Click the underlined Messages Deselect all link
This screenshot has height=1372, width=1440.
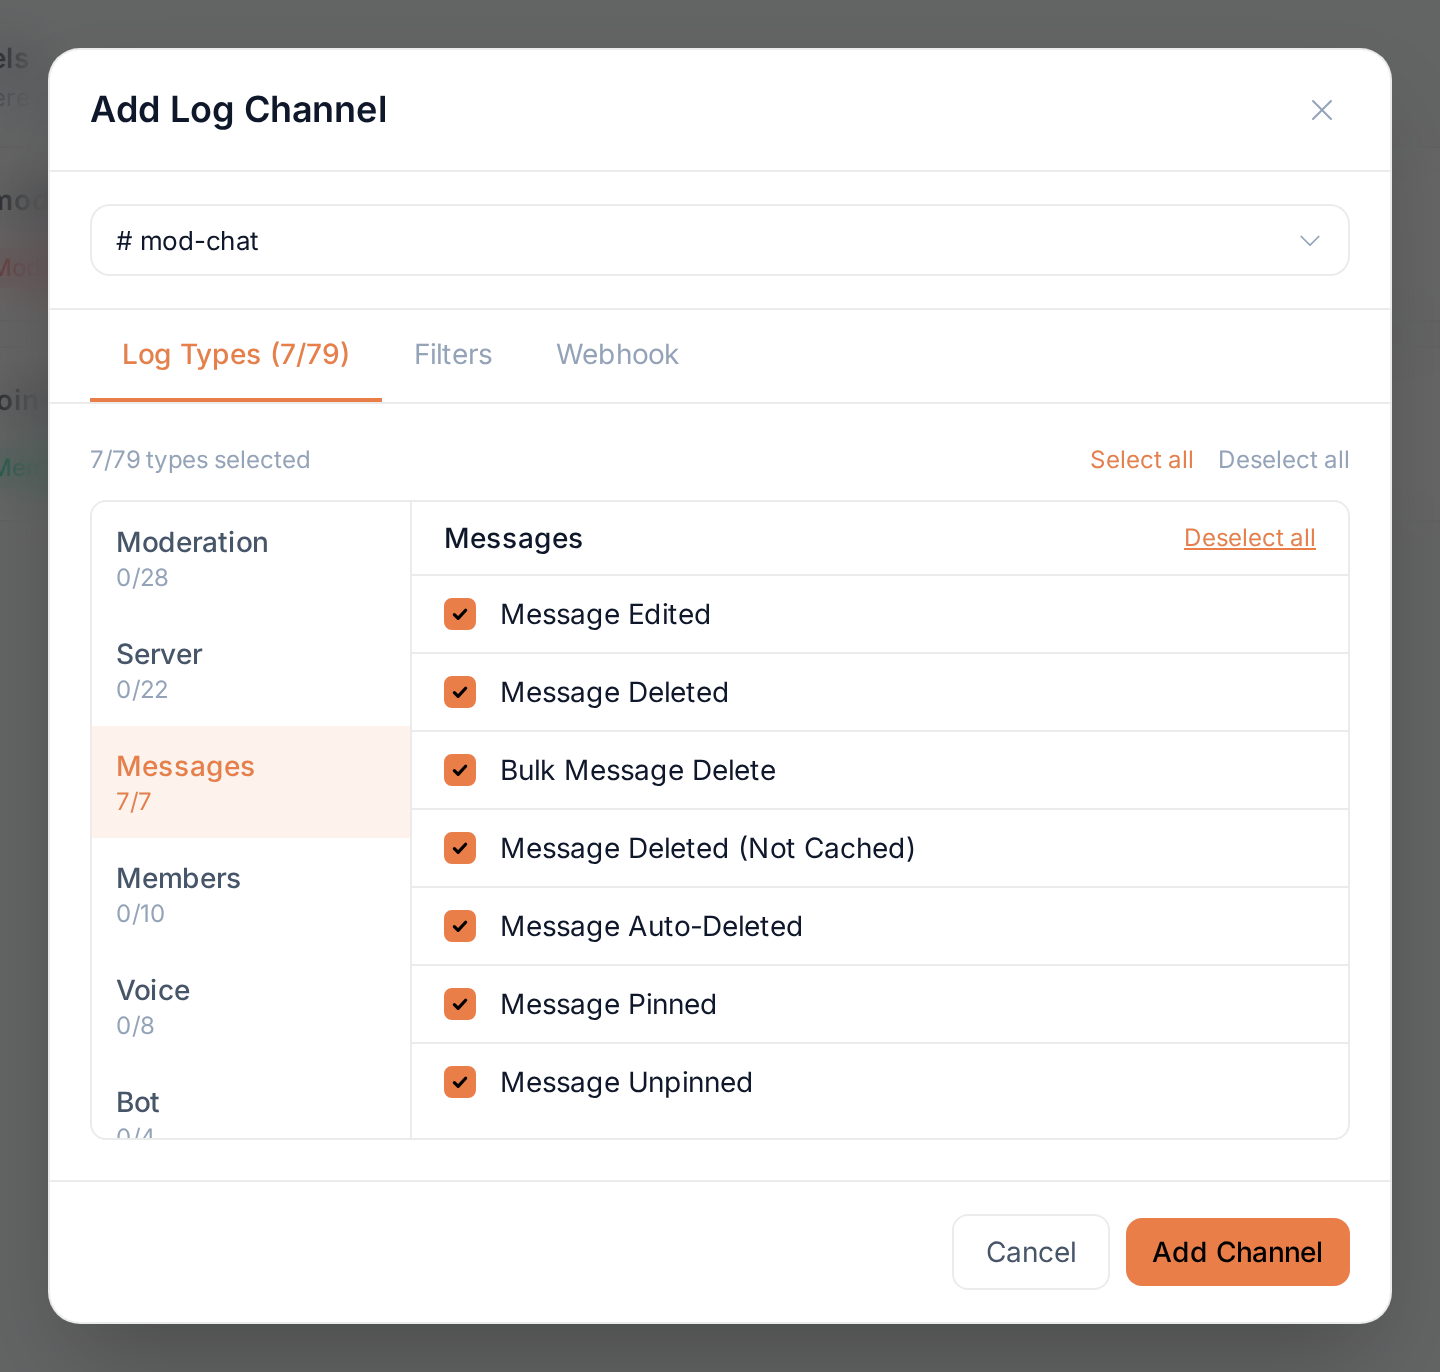(x=1249, y=538)
